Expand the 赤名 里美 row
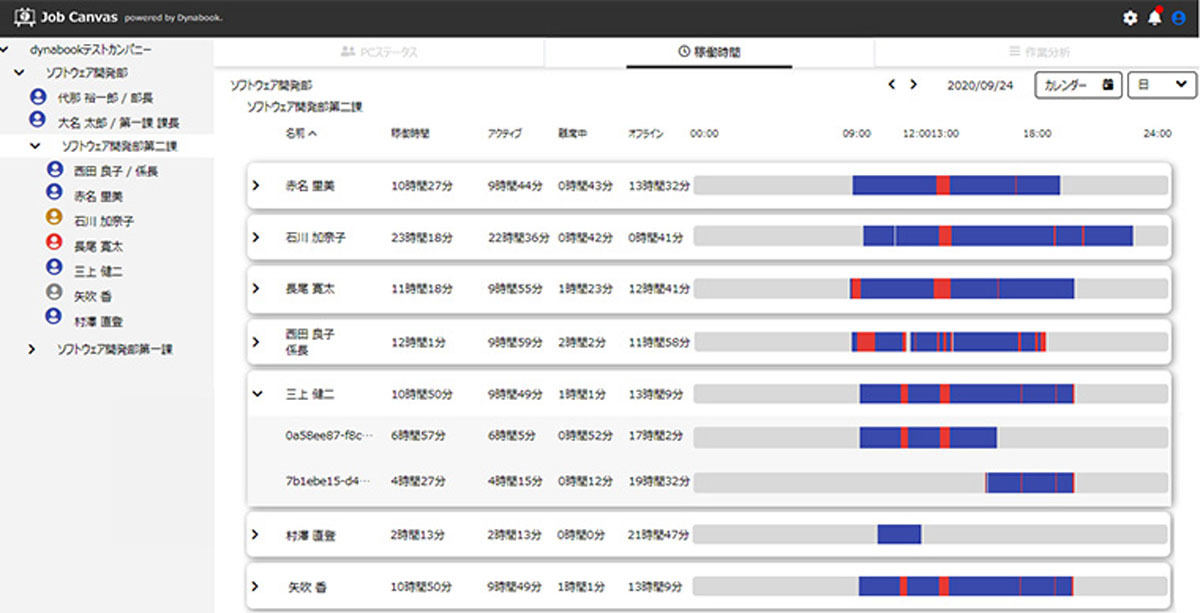 (x=256, y=186)
